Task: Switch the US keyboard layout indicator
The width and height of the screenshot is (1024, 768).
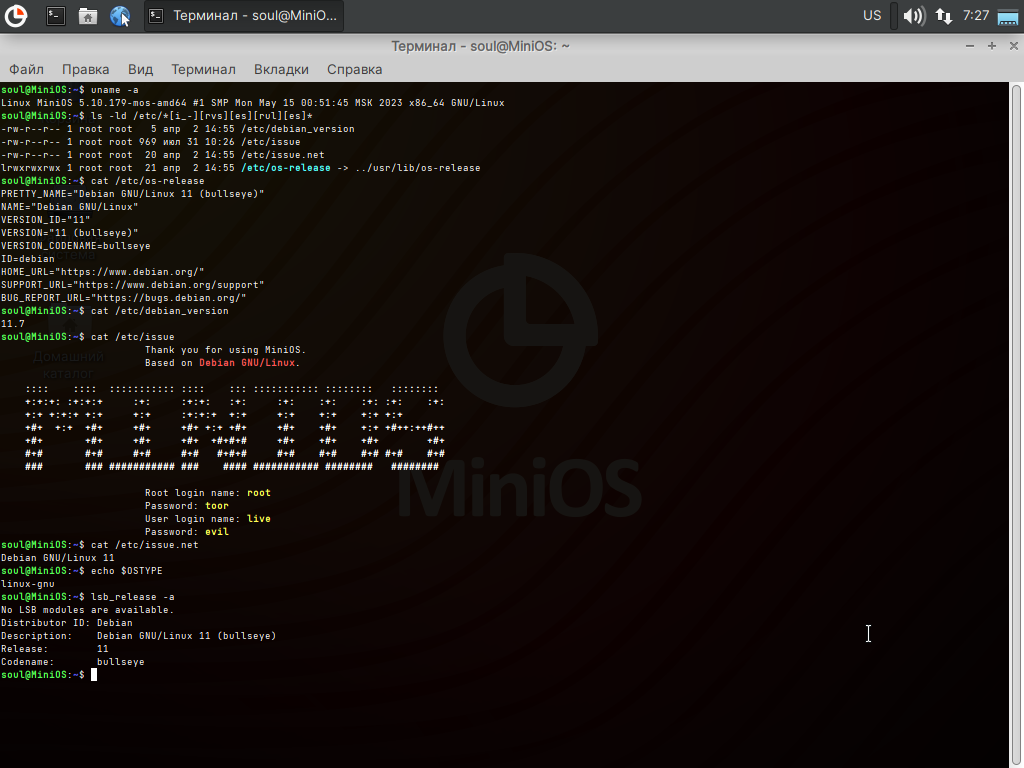Action: pyautogui.click(x=872, y=16)
